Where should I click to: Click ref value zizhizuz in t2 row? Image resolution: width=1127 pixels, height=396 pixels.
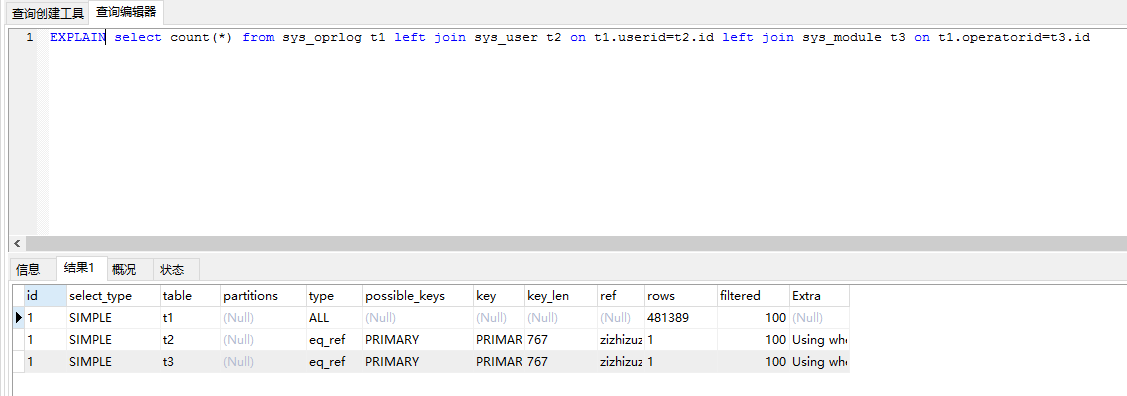(x=621, y=340)
